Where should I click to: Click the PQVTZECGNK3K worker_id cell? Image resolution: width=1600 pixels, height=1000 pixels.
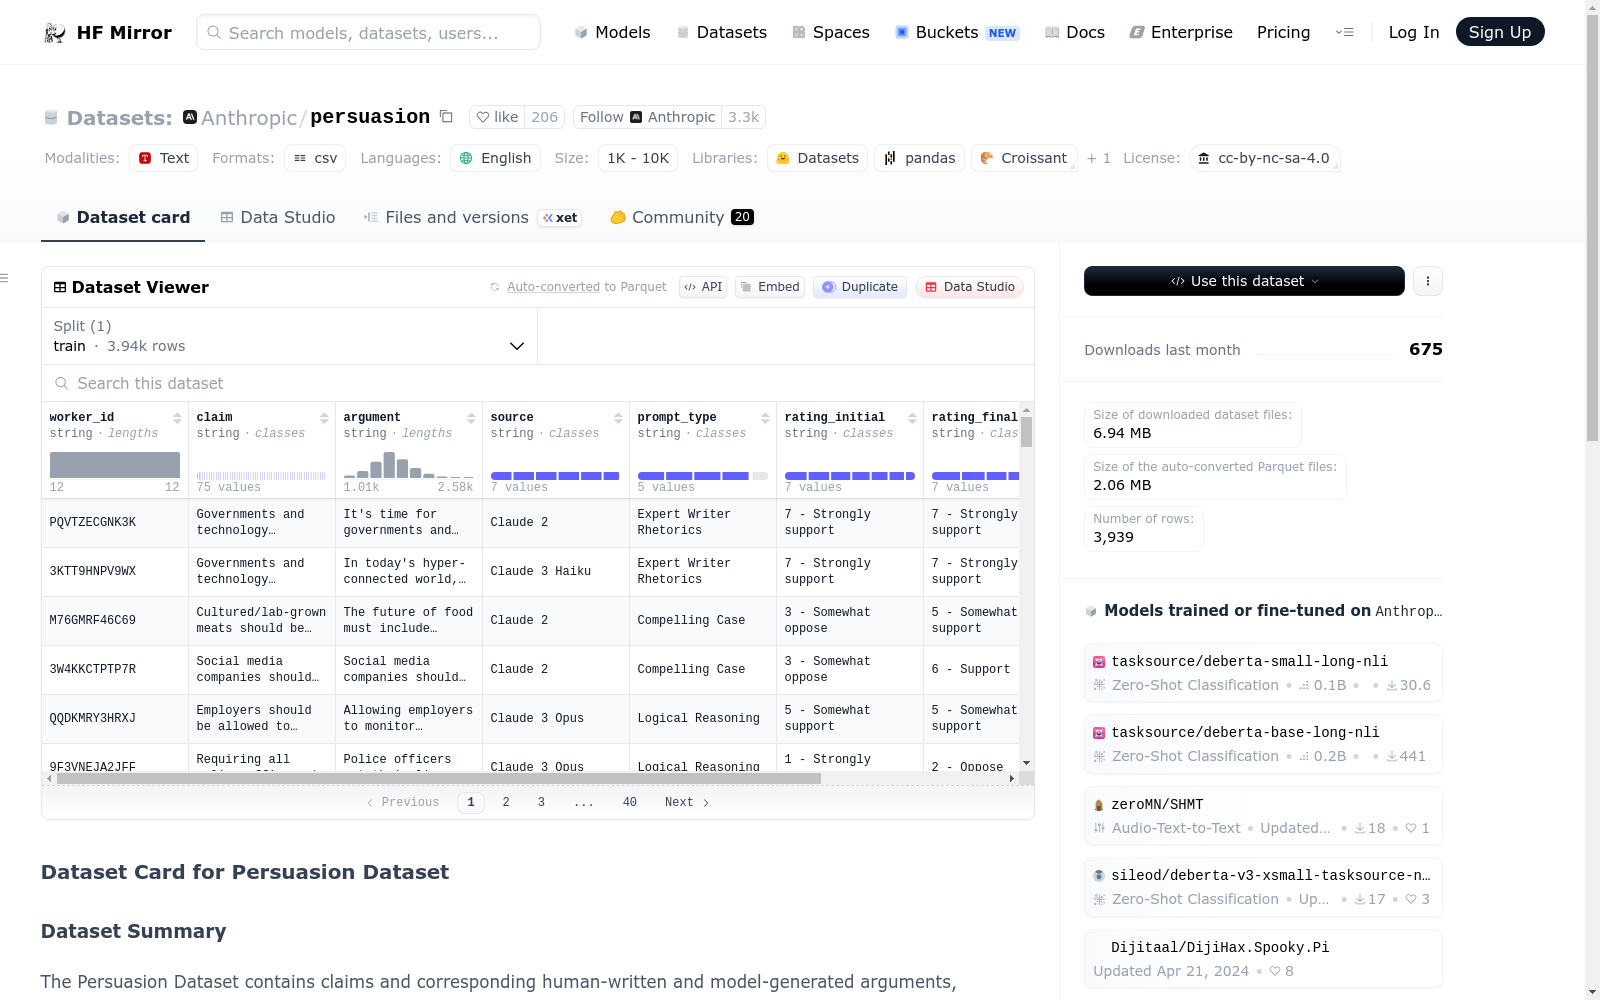[115, 523]
